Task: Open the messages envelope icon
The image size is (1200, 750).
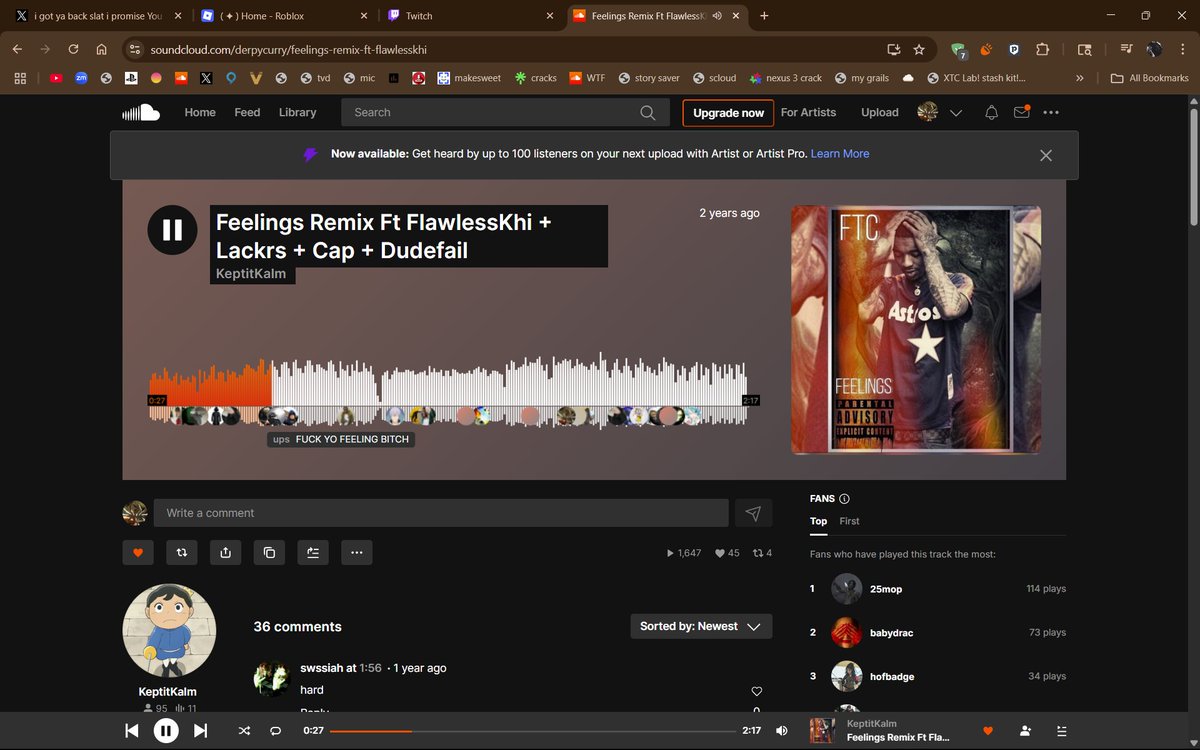Action: tap(1021, 113)
